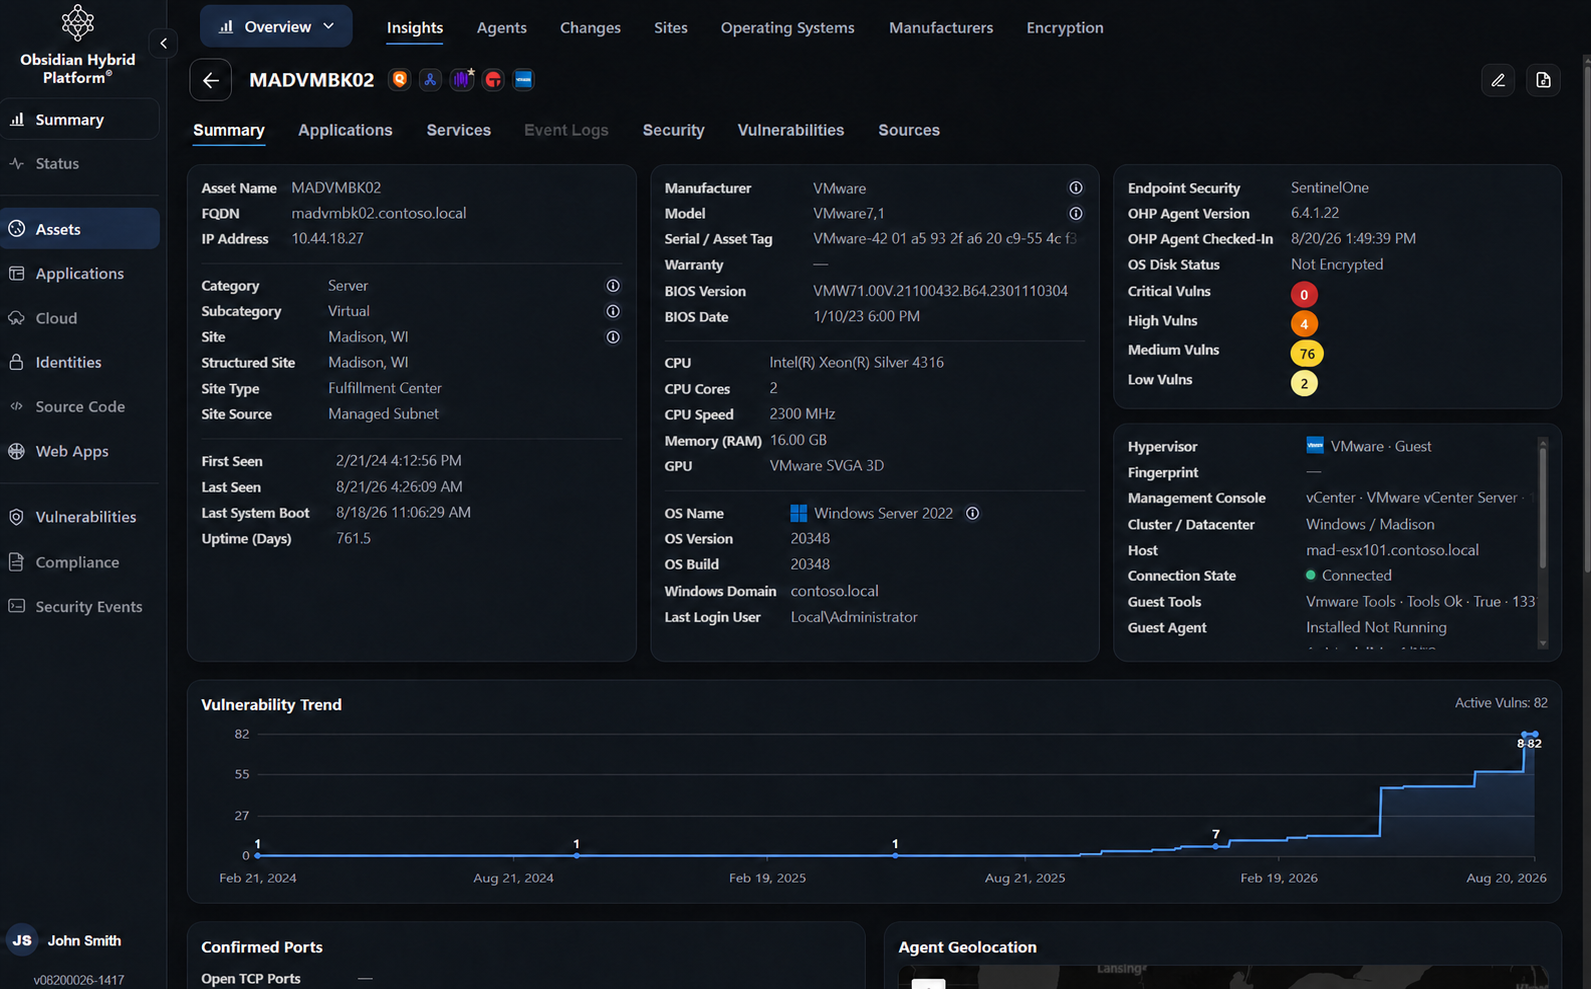Show info for Site row

click(x=613, y=337)
